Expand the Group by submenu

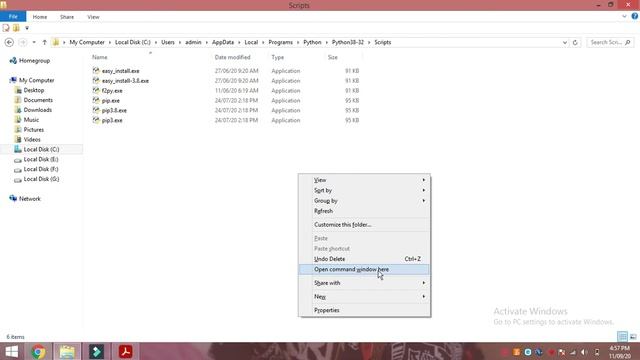364,201
